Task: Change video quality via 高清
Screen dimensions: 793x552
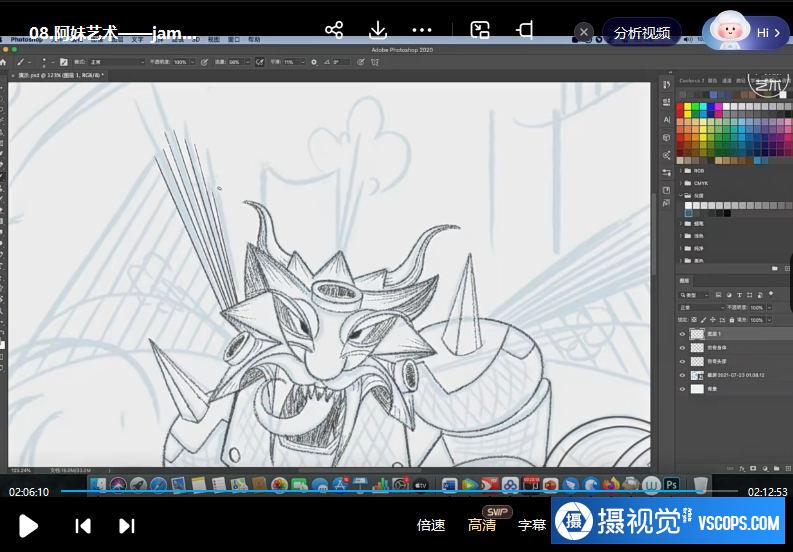Action: [x=482, y=525]
